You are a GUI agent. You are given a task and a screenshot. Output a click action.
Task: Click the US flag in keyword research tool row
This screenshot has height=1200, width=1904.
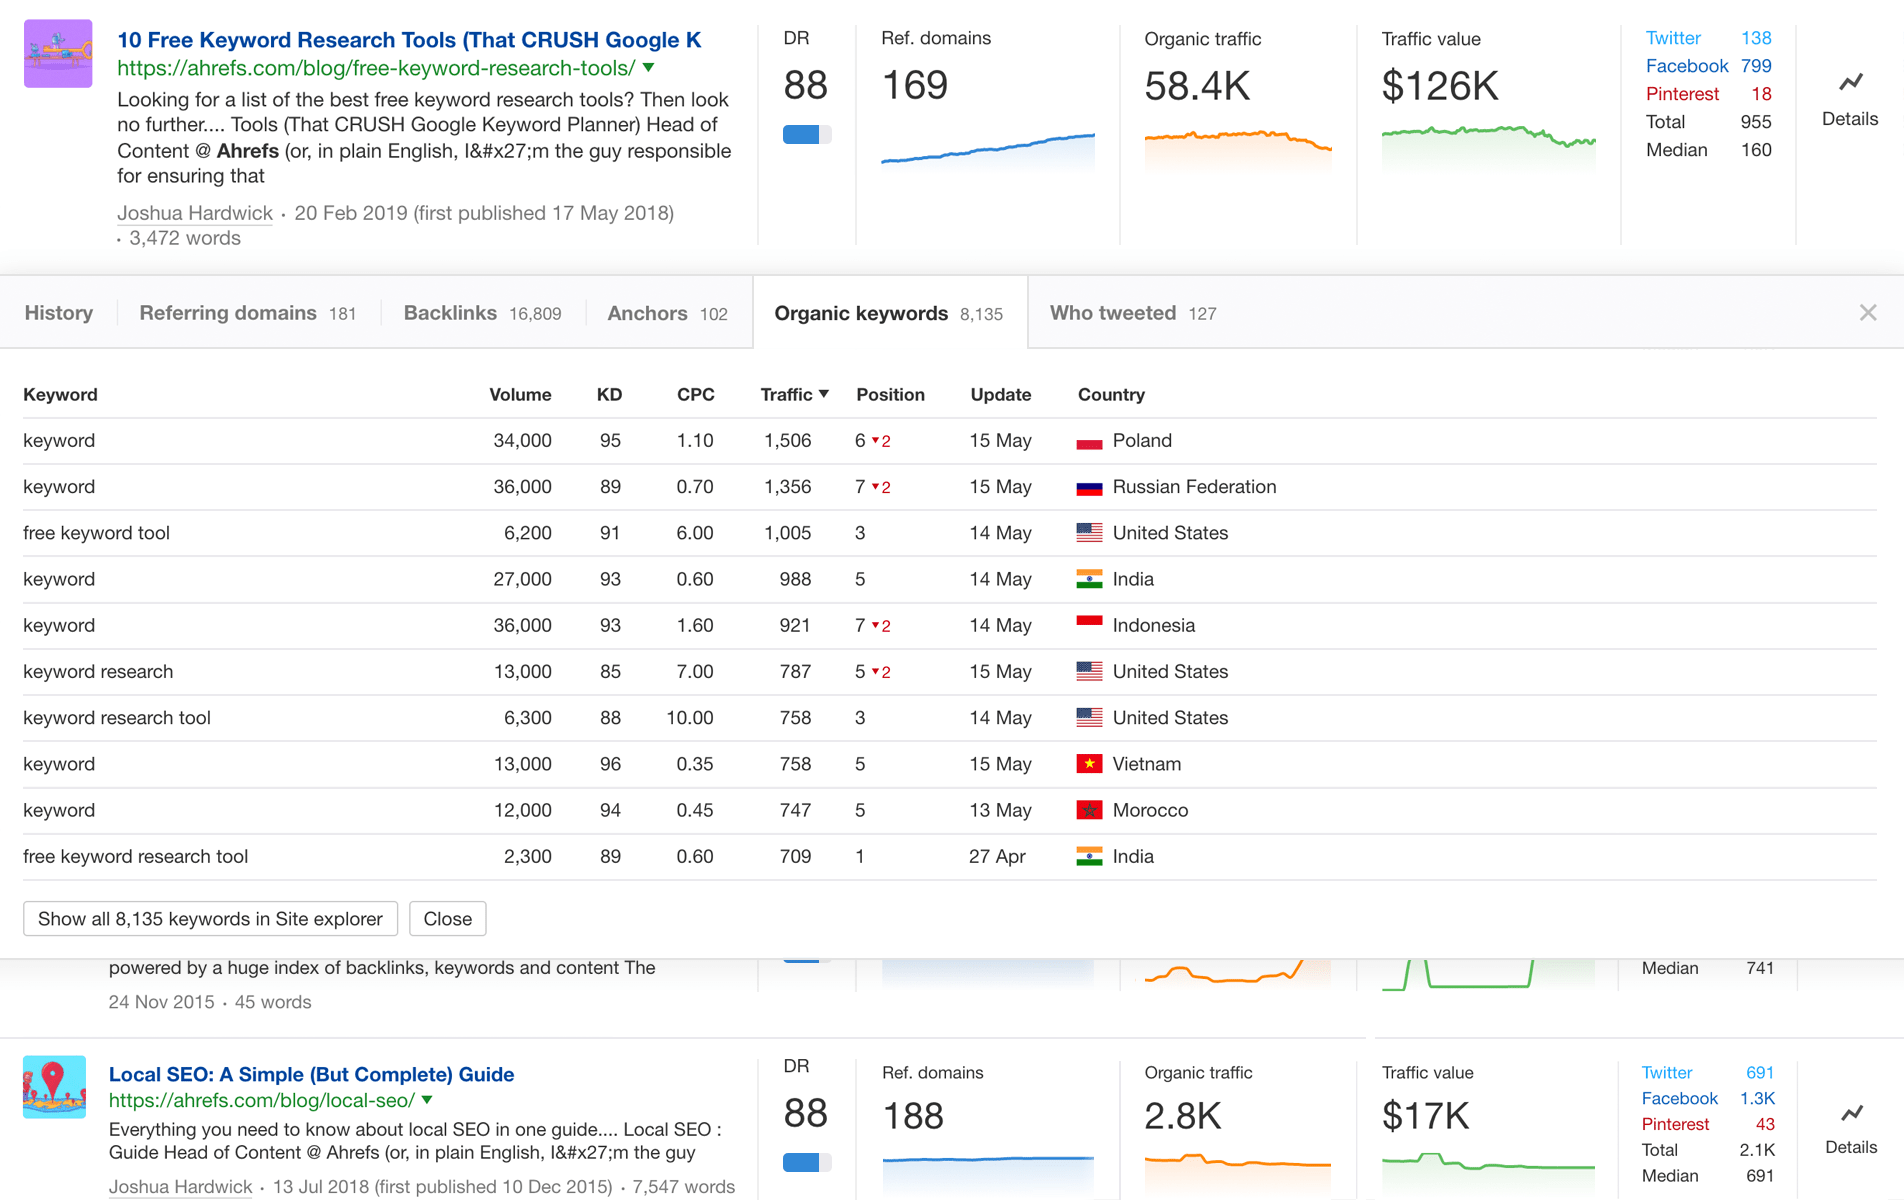(x=1089, y=718)
